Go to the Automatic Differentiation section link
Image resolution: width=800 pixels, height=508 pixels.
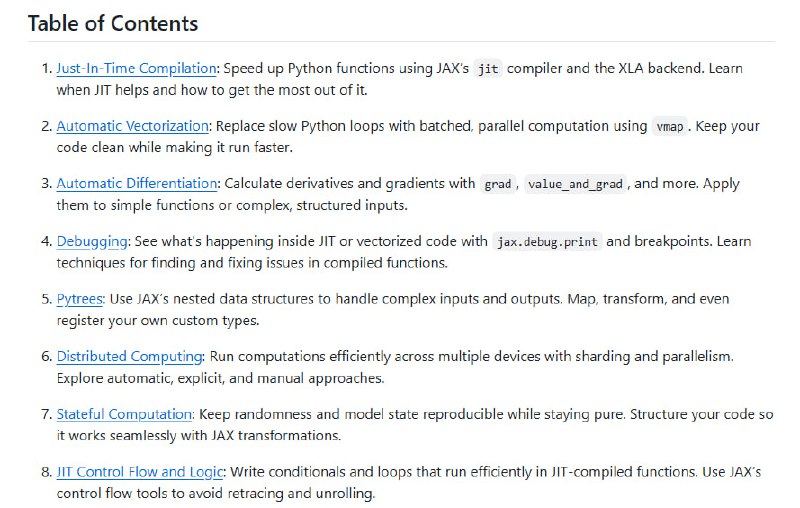[x=137, y=183]
